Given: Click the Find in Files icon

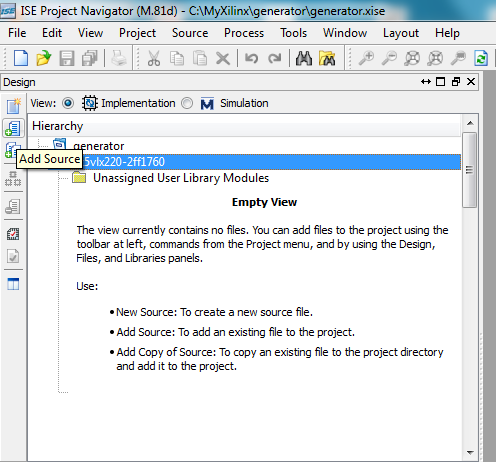Looking at the screenshot, I should [327, 58].
